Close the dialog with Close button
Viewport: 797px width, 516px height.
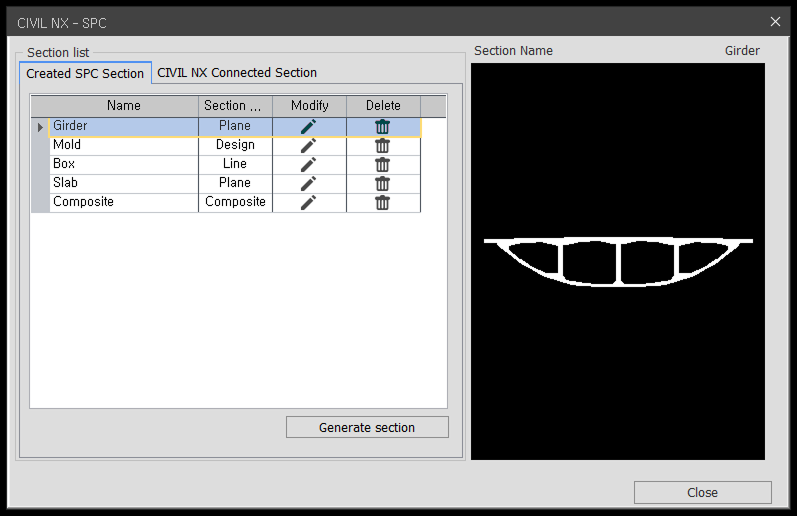(702, 492)
